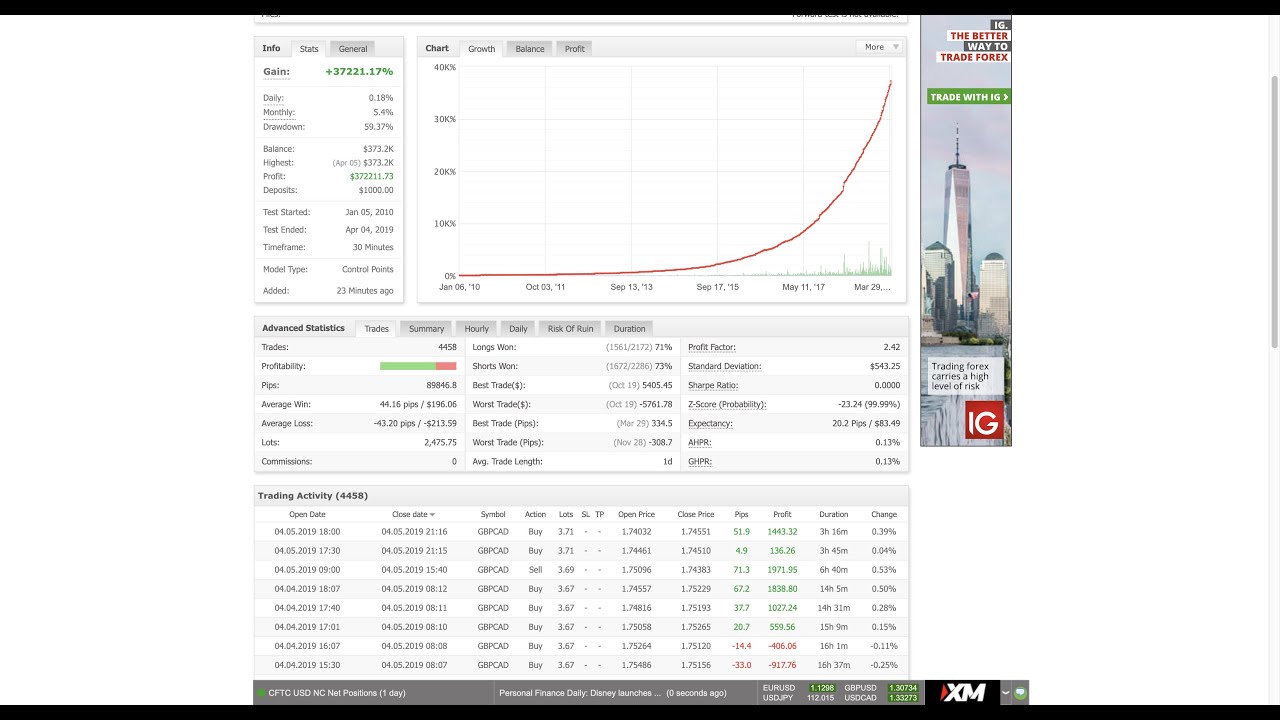1280x720 pixels.
Task: Select the Sell trade row action cell
Action: [535, 570]
